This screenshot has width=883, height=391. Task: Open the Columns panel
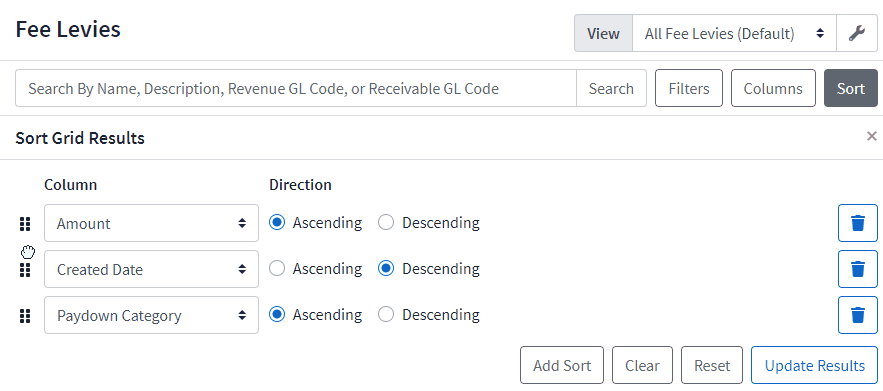click(x=773, y=88)
